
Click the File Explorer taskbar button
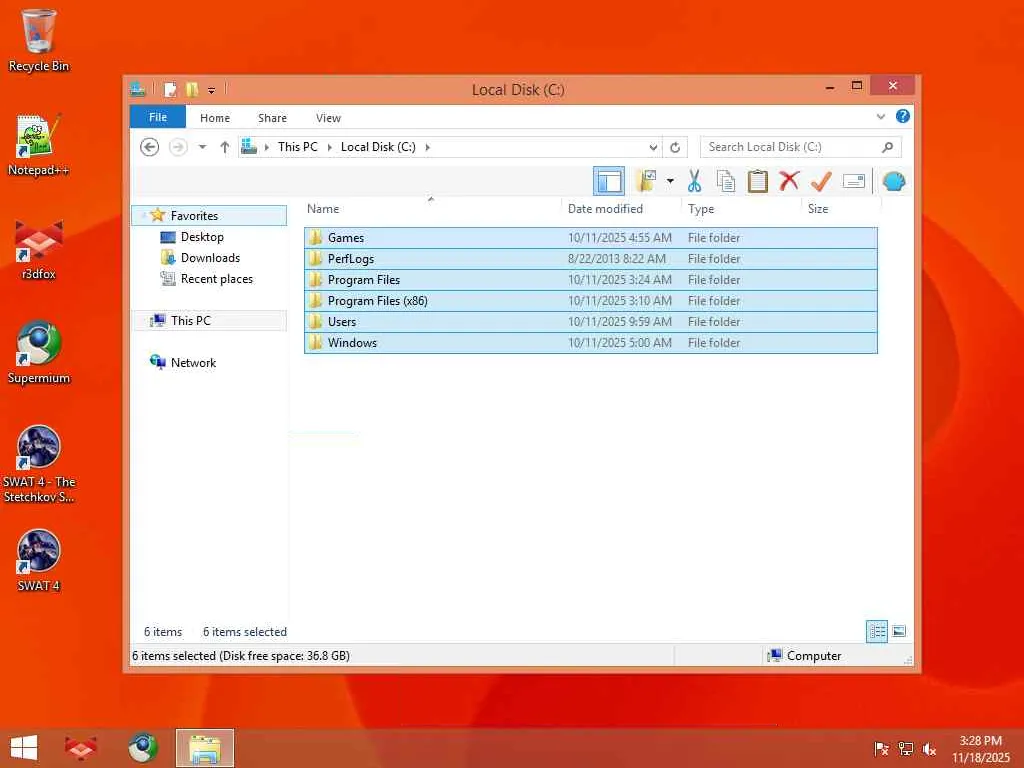click(x=204, y=748)
